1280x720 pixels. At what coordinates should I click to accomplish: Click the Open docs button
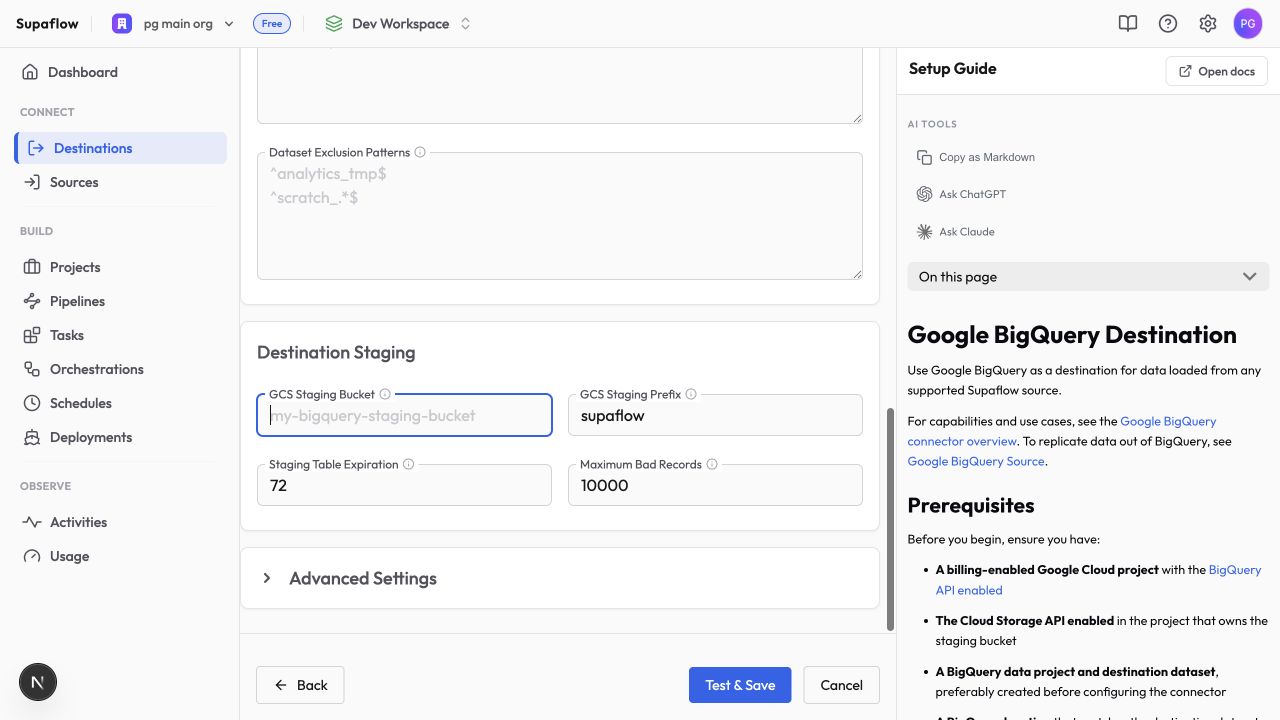click(x=1217, y=71)
